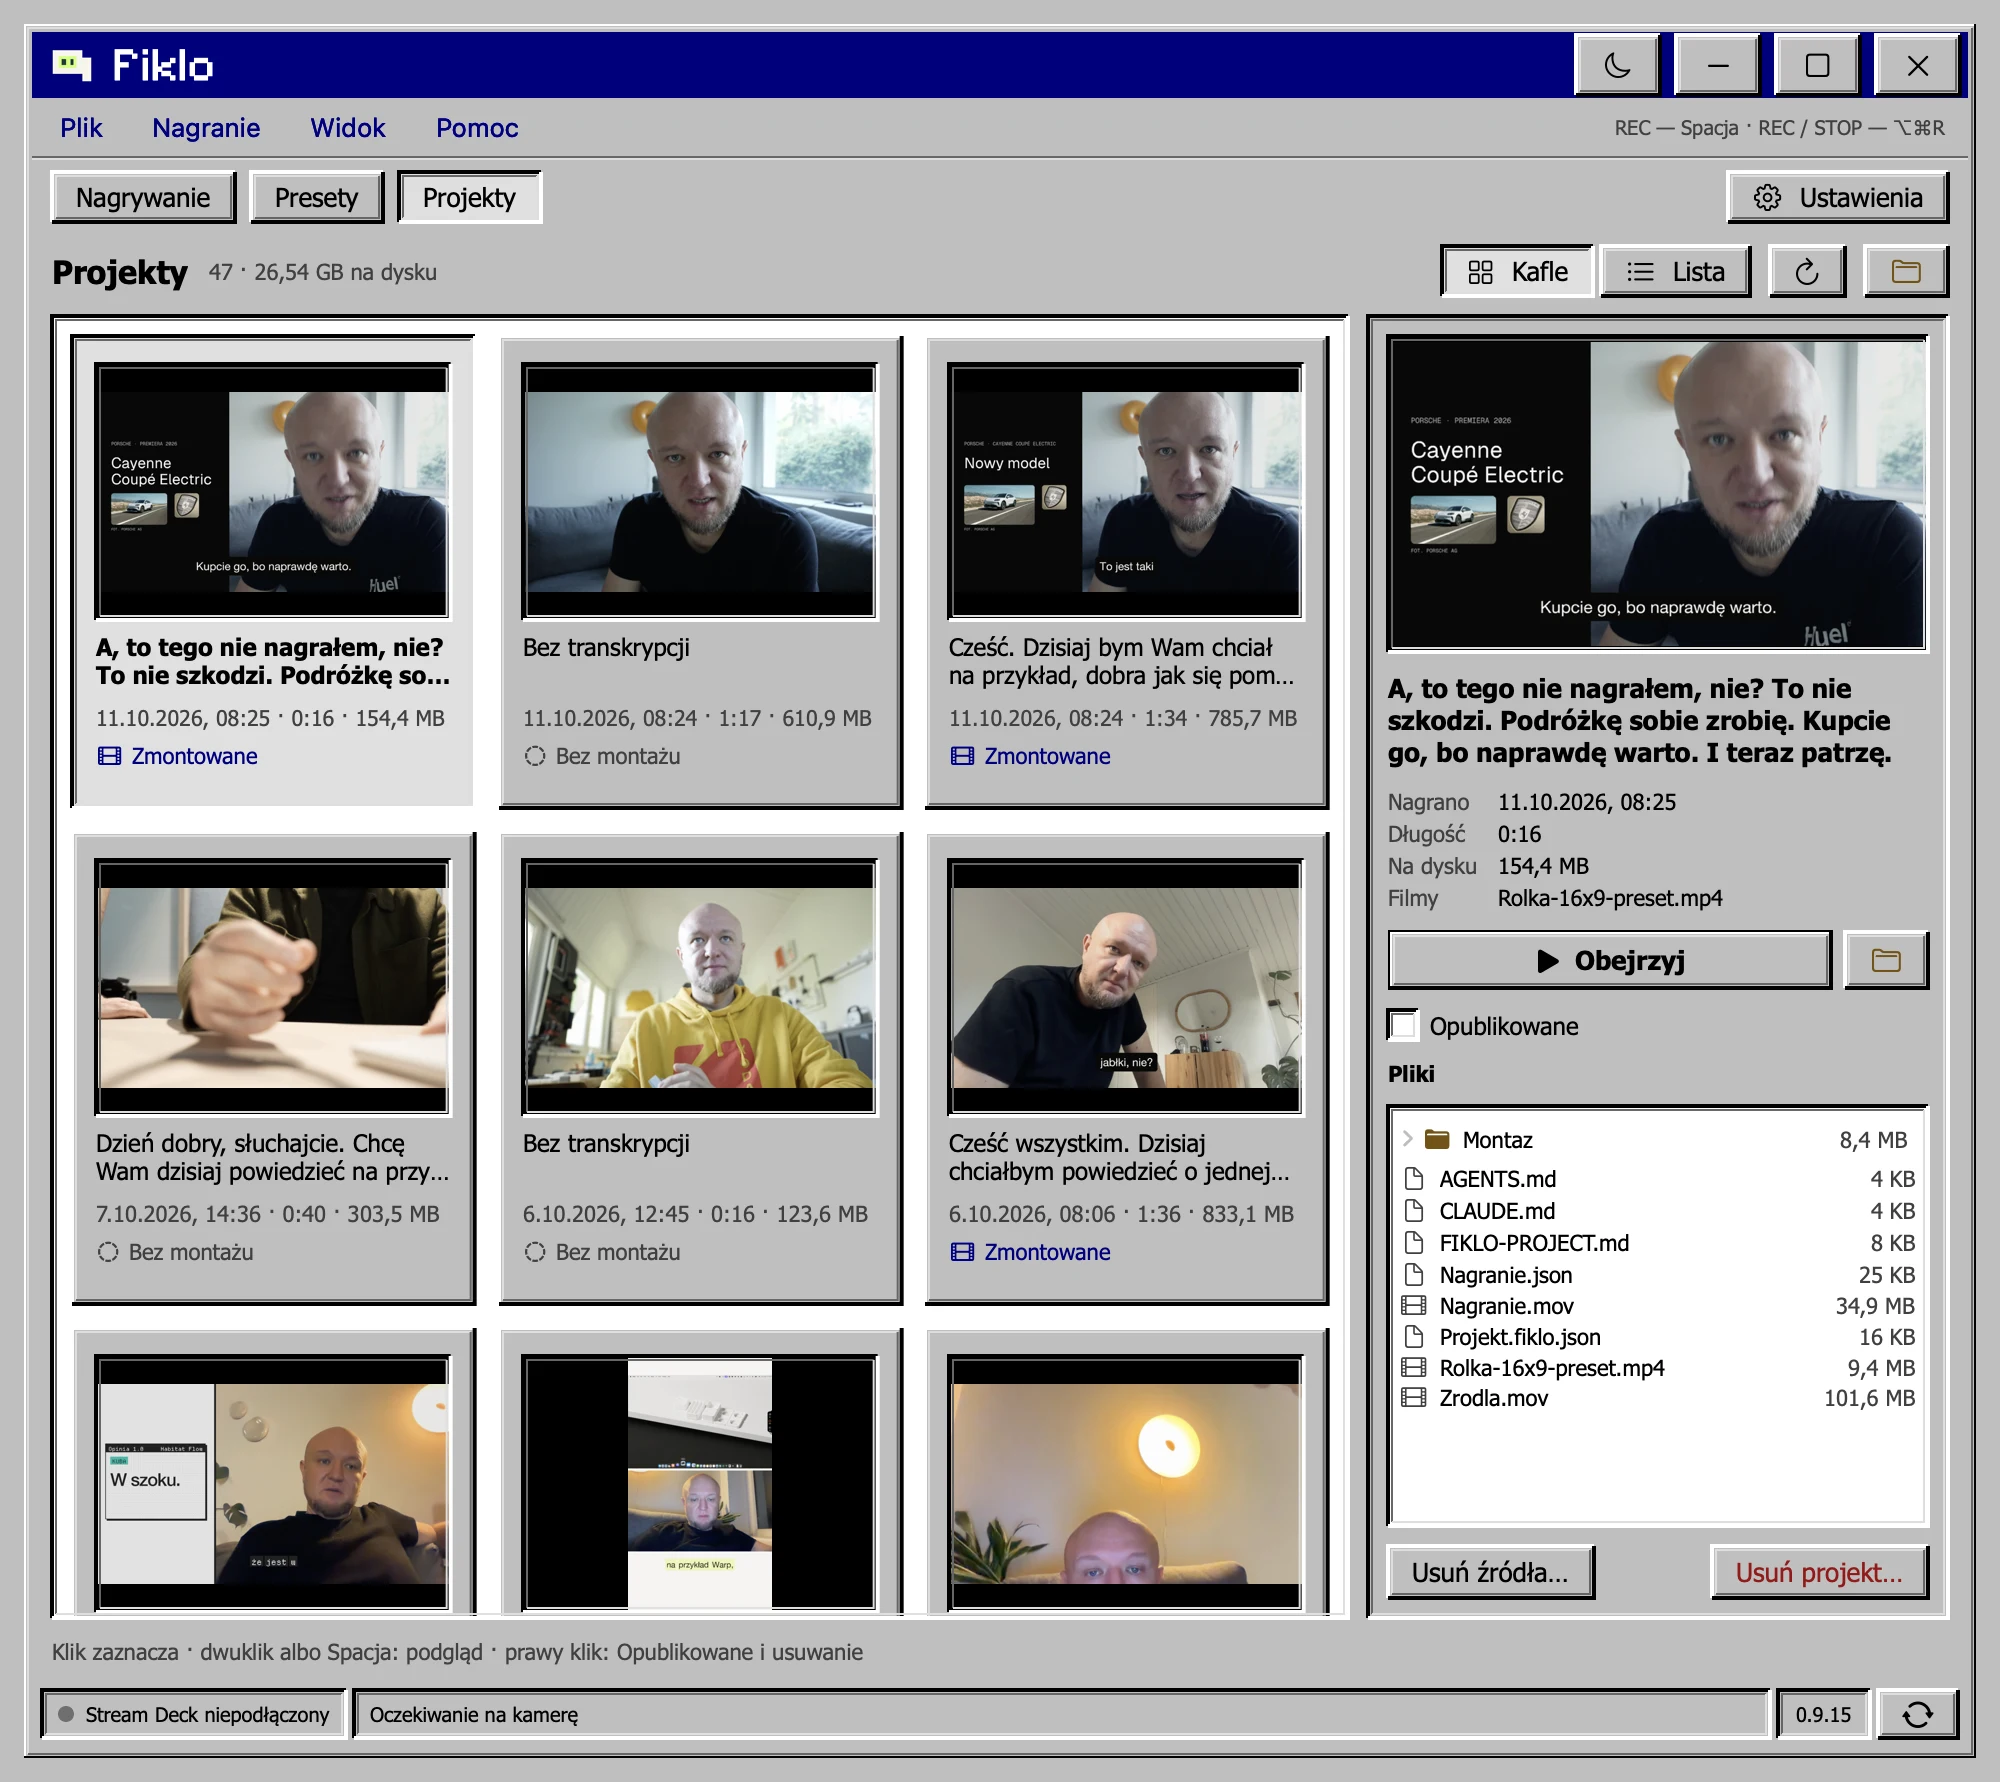Click the film icon of Zrodla.mov
This screenshot has width=2000, height=1782.
coord(1414,1398)
